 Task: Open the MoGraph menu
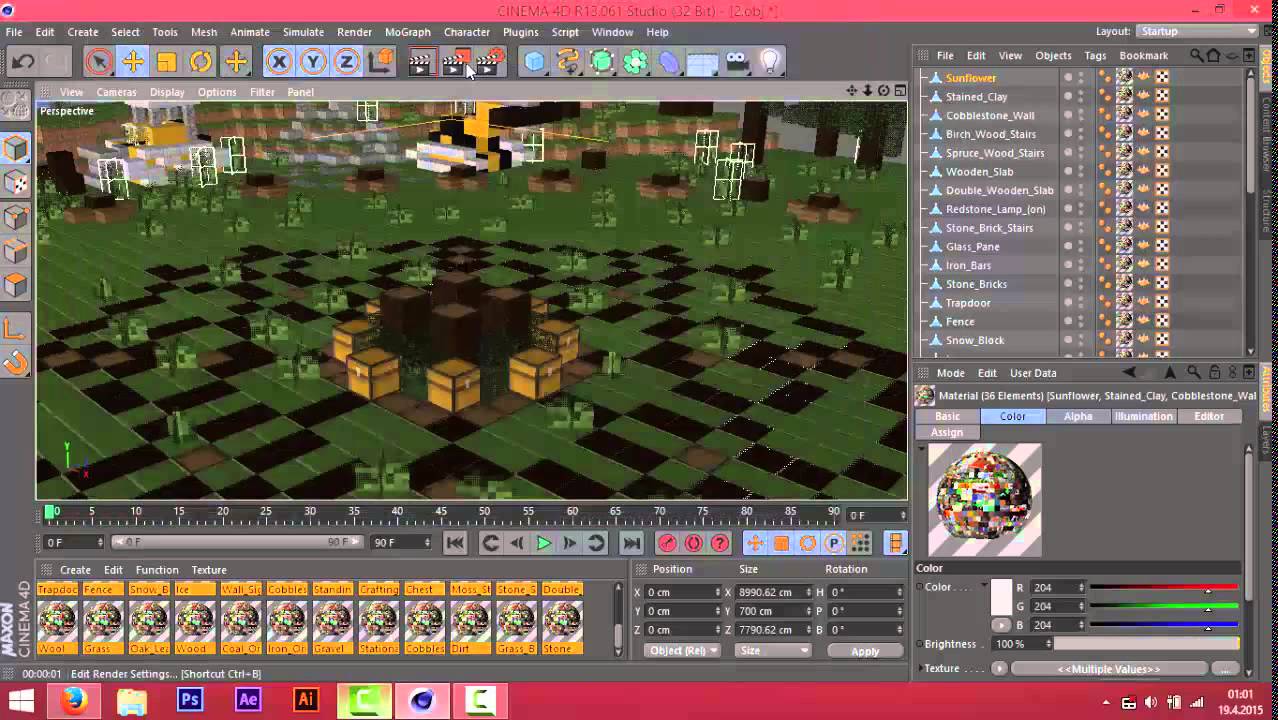pyautogui.click(x=407, y=32)
